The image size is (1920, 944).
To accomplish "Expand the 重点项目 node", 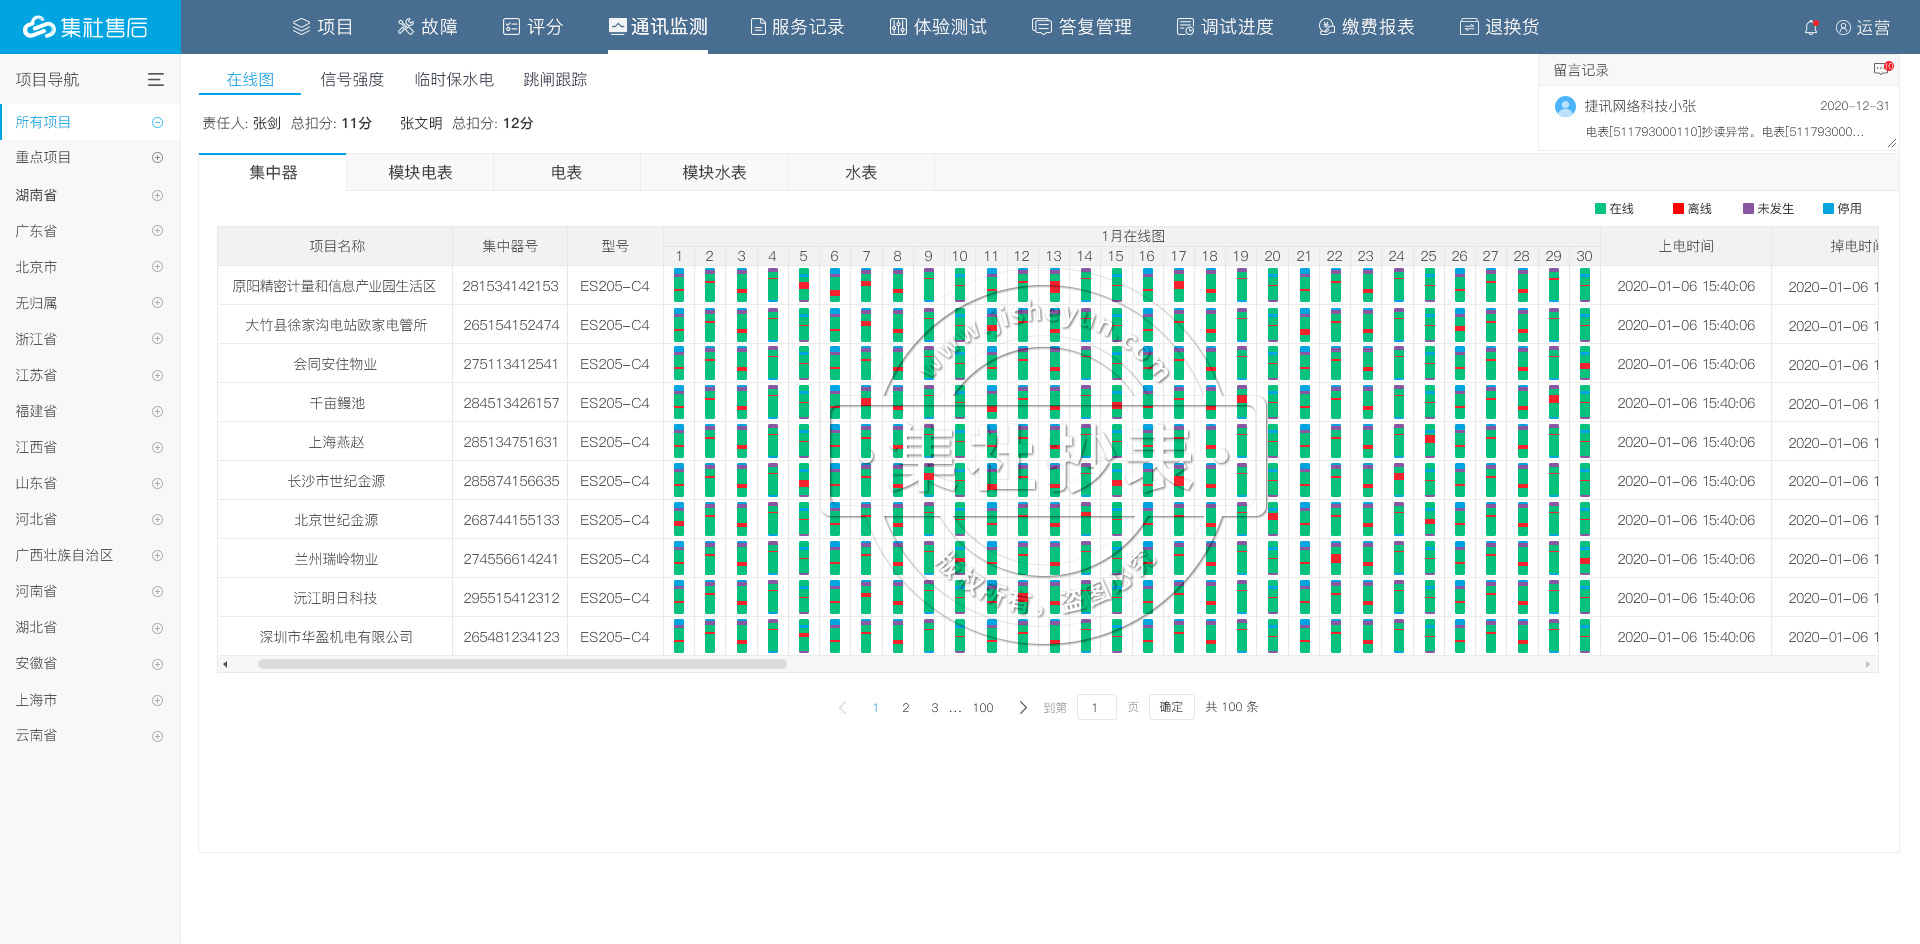I will [157, 158].
